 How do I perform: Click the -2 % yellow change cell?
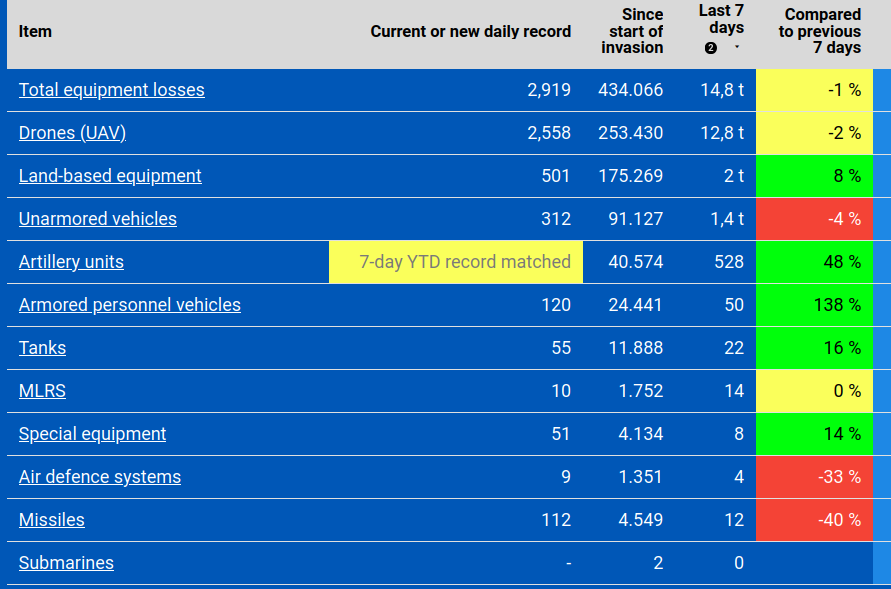(x=814, y=133)
